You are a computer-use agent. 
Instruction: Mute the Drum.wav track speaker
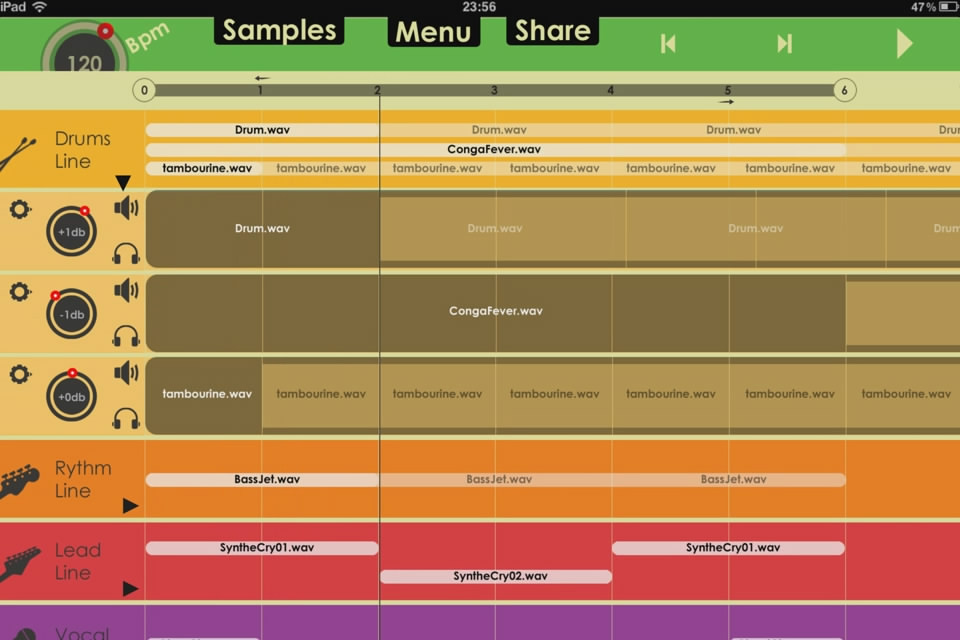126,208
